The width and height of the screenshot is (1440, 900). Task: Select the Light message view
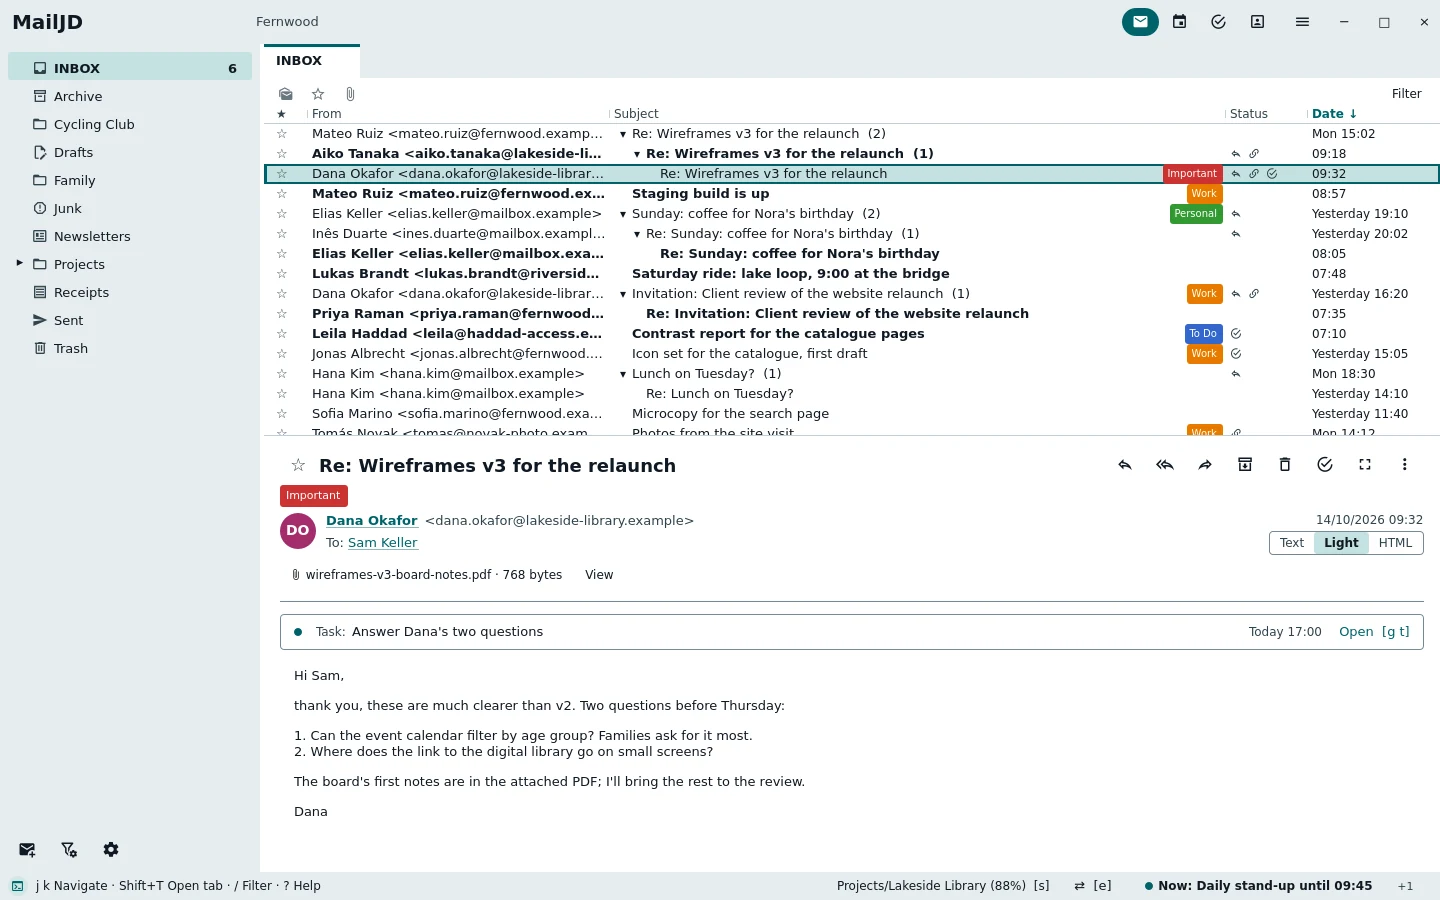[1341, 543]
